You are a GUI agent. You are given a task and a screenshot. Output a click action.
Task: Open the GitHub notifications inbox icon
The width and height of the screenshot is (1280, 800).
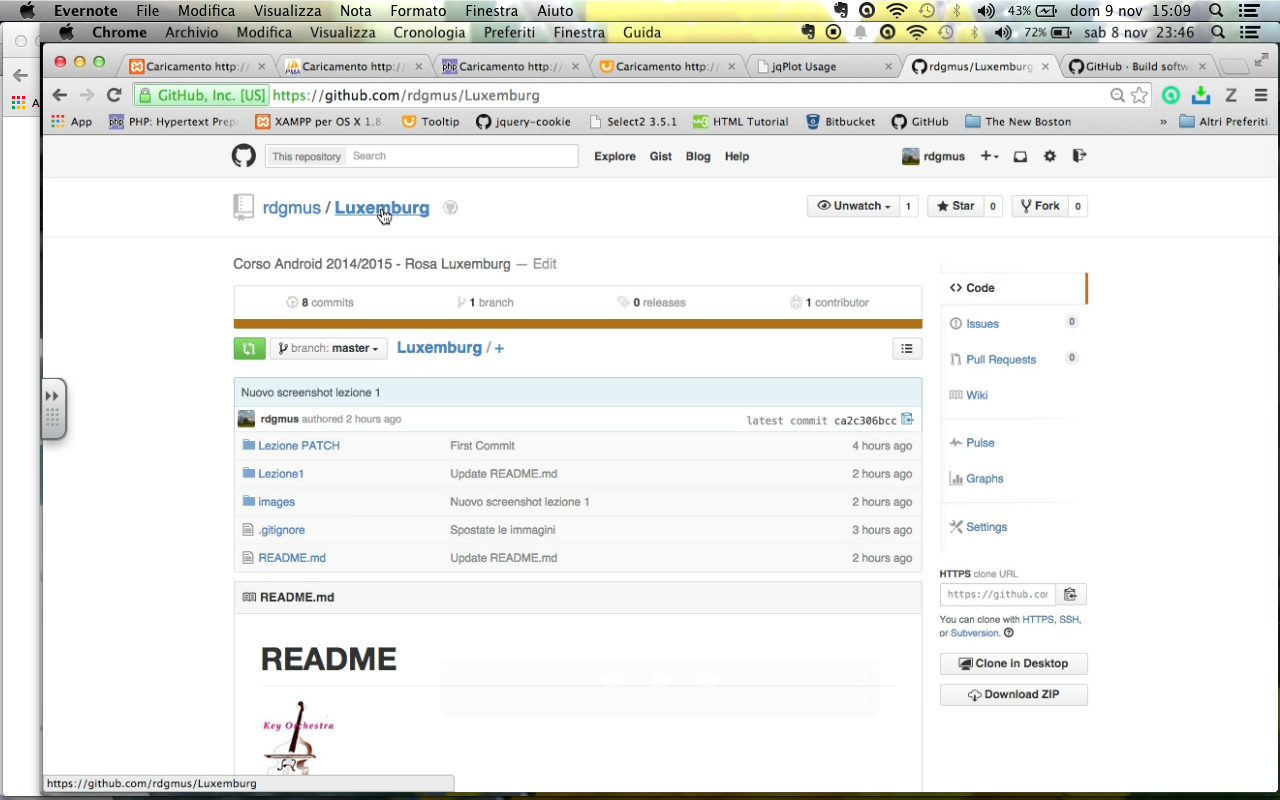(1020, 156)
